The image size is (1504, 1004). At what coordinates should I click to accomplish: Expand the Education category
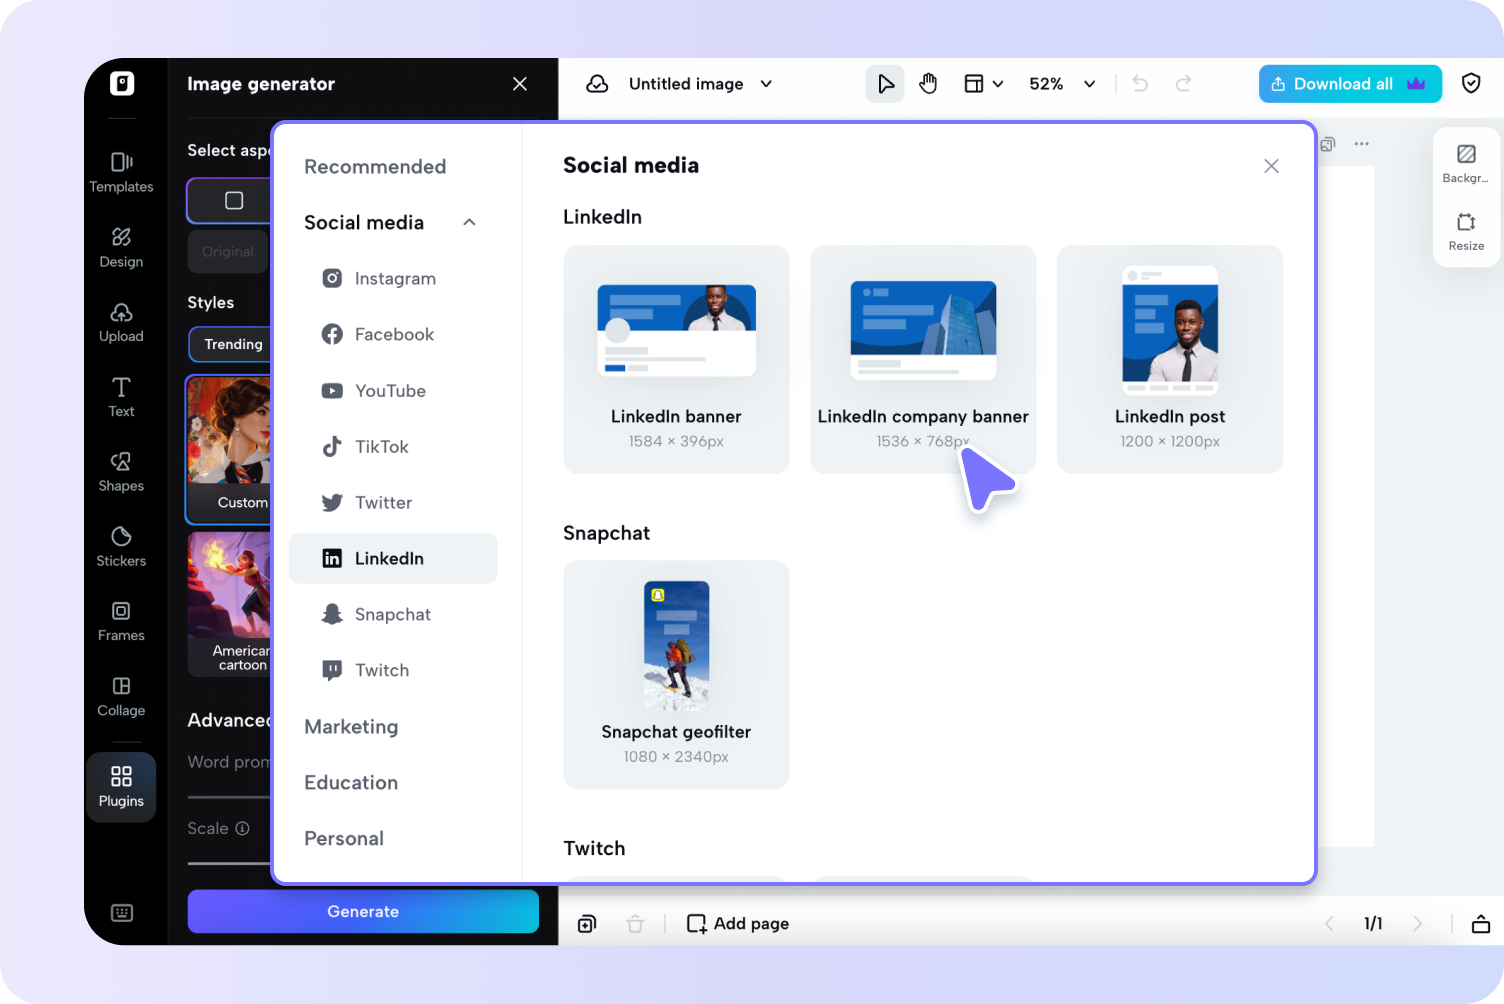pos(351,783)
